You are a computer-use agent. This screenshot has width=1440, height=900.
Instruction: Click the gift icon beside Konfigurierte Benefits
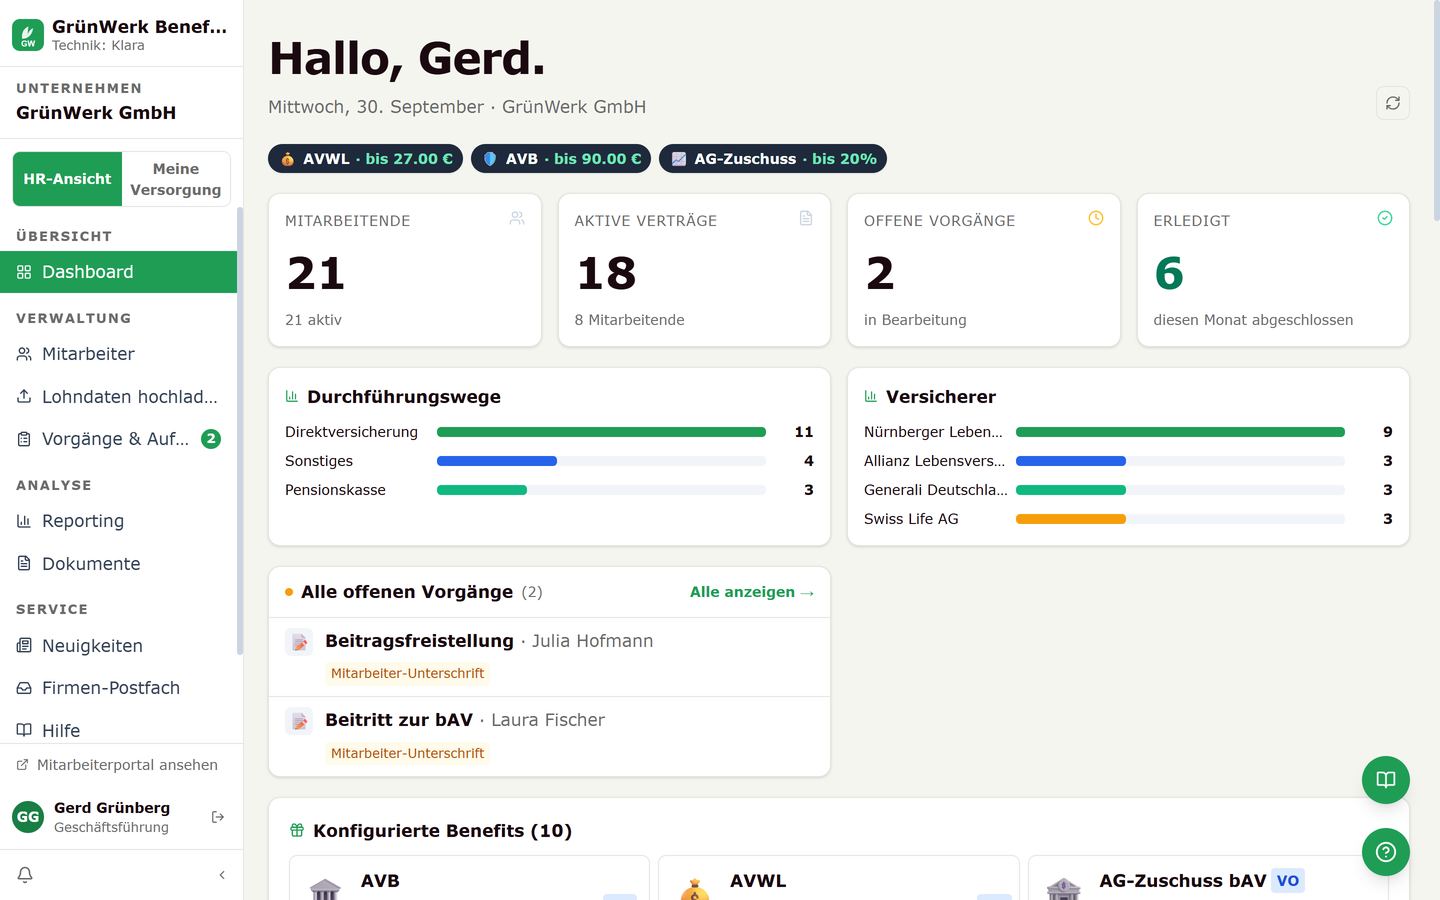[297, 830]
